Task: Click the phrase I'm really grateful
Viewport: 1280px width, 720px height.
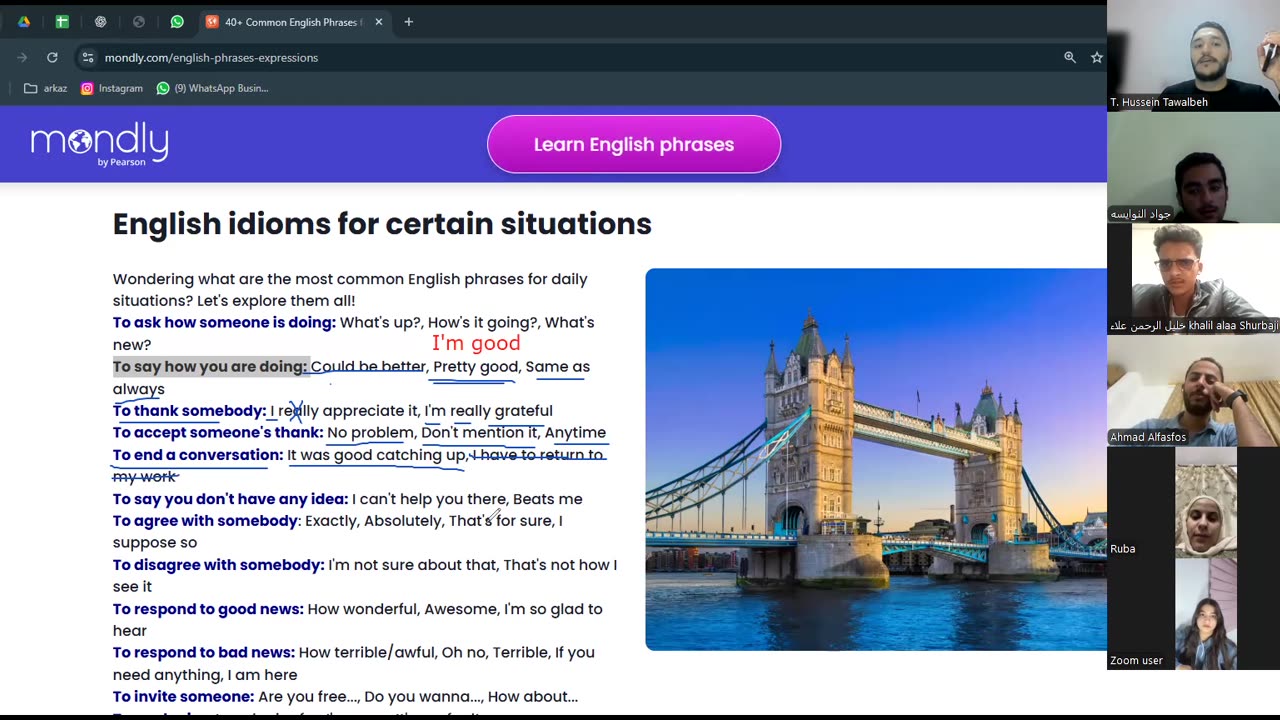Action: pos(488,410)
